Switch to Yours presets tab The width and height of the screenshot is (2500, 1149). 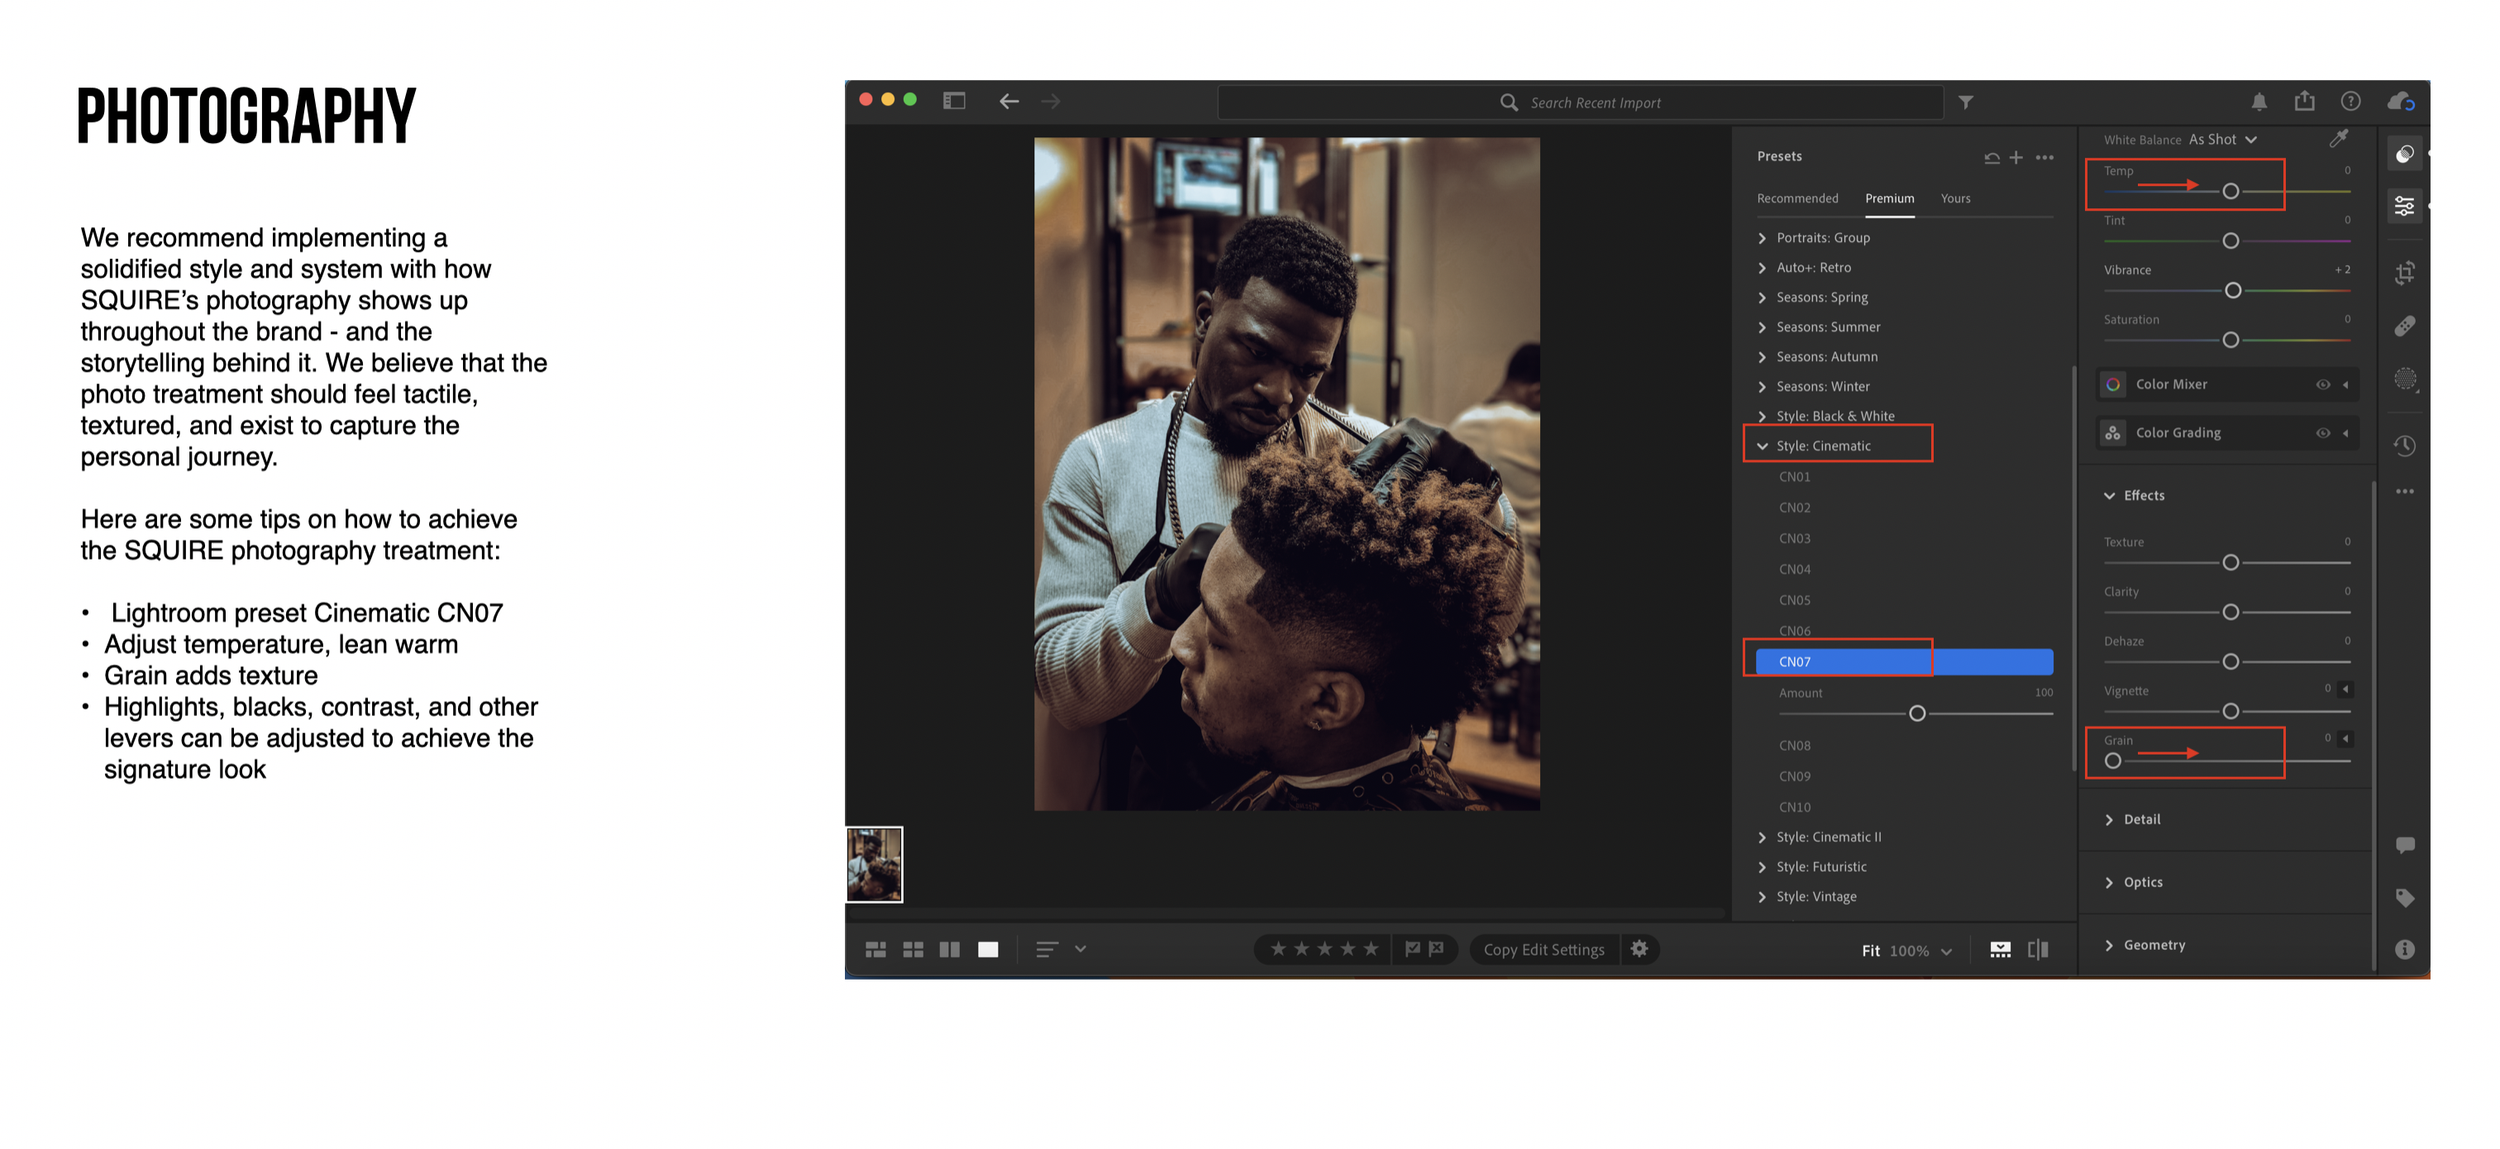pos(1955,198)
